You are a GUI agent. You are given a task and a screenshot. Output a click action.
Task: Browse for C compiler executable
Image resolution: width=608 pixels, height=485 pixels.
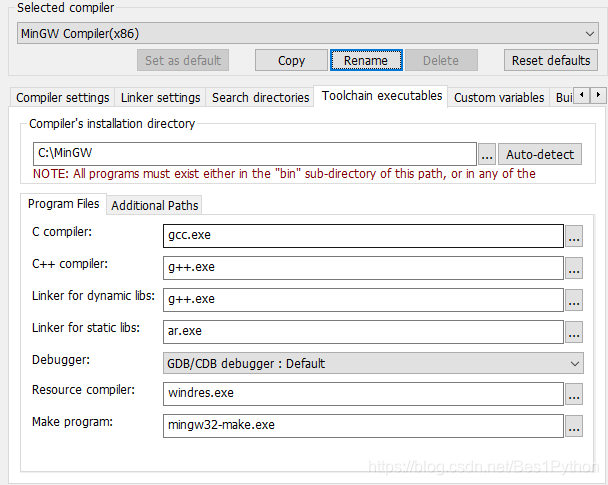[x=574, y=236]
